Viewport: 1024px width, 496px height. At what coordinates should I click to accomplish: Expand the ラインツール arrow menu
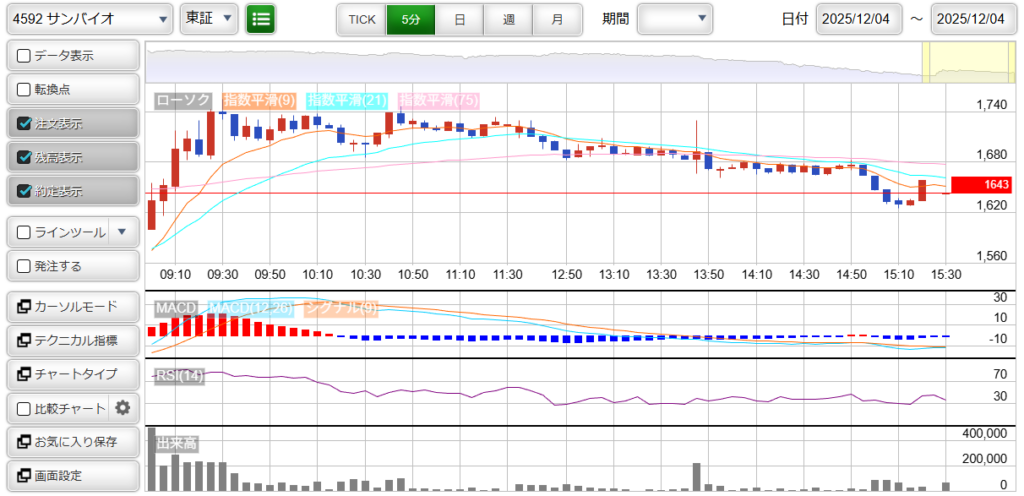pos(122,232)
